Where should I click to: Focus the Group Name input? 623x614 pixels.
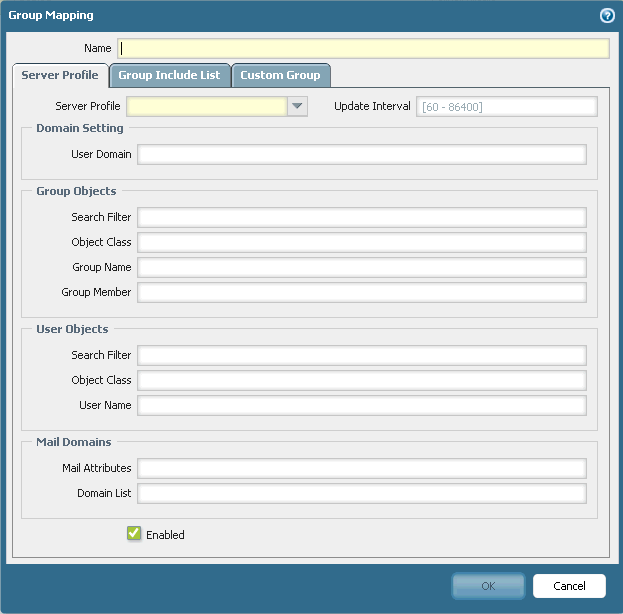pos(361,267)
